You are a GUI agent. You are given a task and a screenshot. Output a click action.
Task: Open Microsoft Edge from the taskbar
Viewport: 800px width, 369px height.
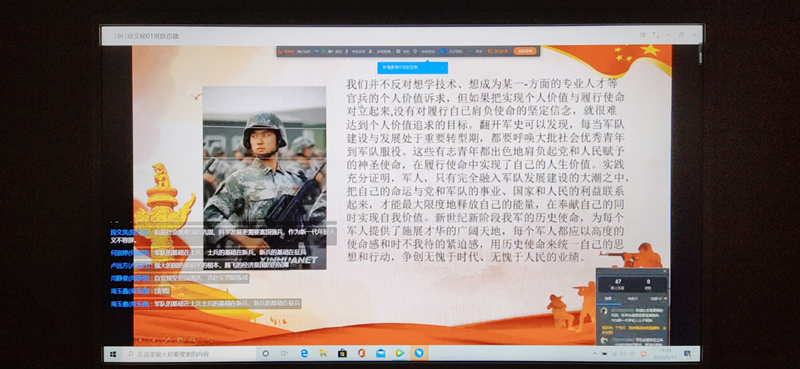pyautogui.click(x=304, y=353)
